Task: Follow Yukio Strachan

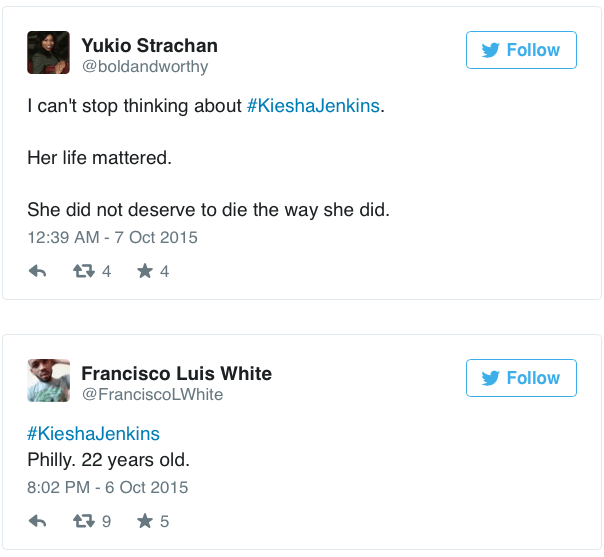Action: (x=521, y=50)
